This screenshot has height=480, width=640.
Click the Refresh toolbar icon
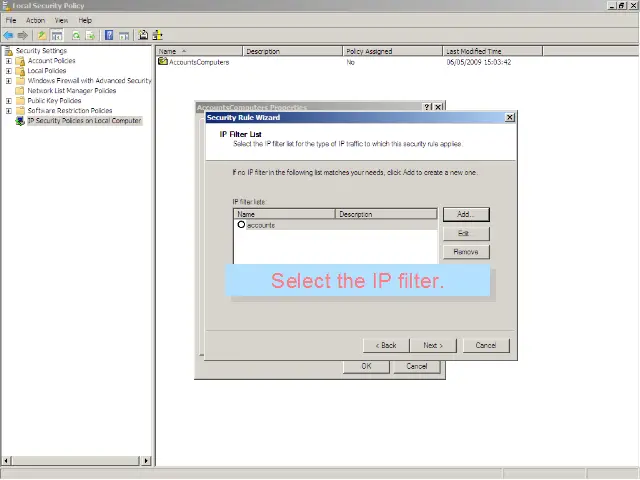coord(76,35)
